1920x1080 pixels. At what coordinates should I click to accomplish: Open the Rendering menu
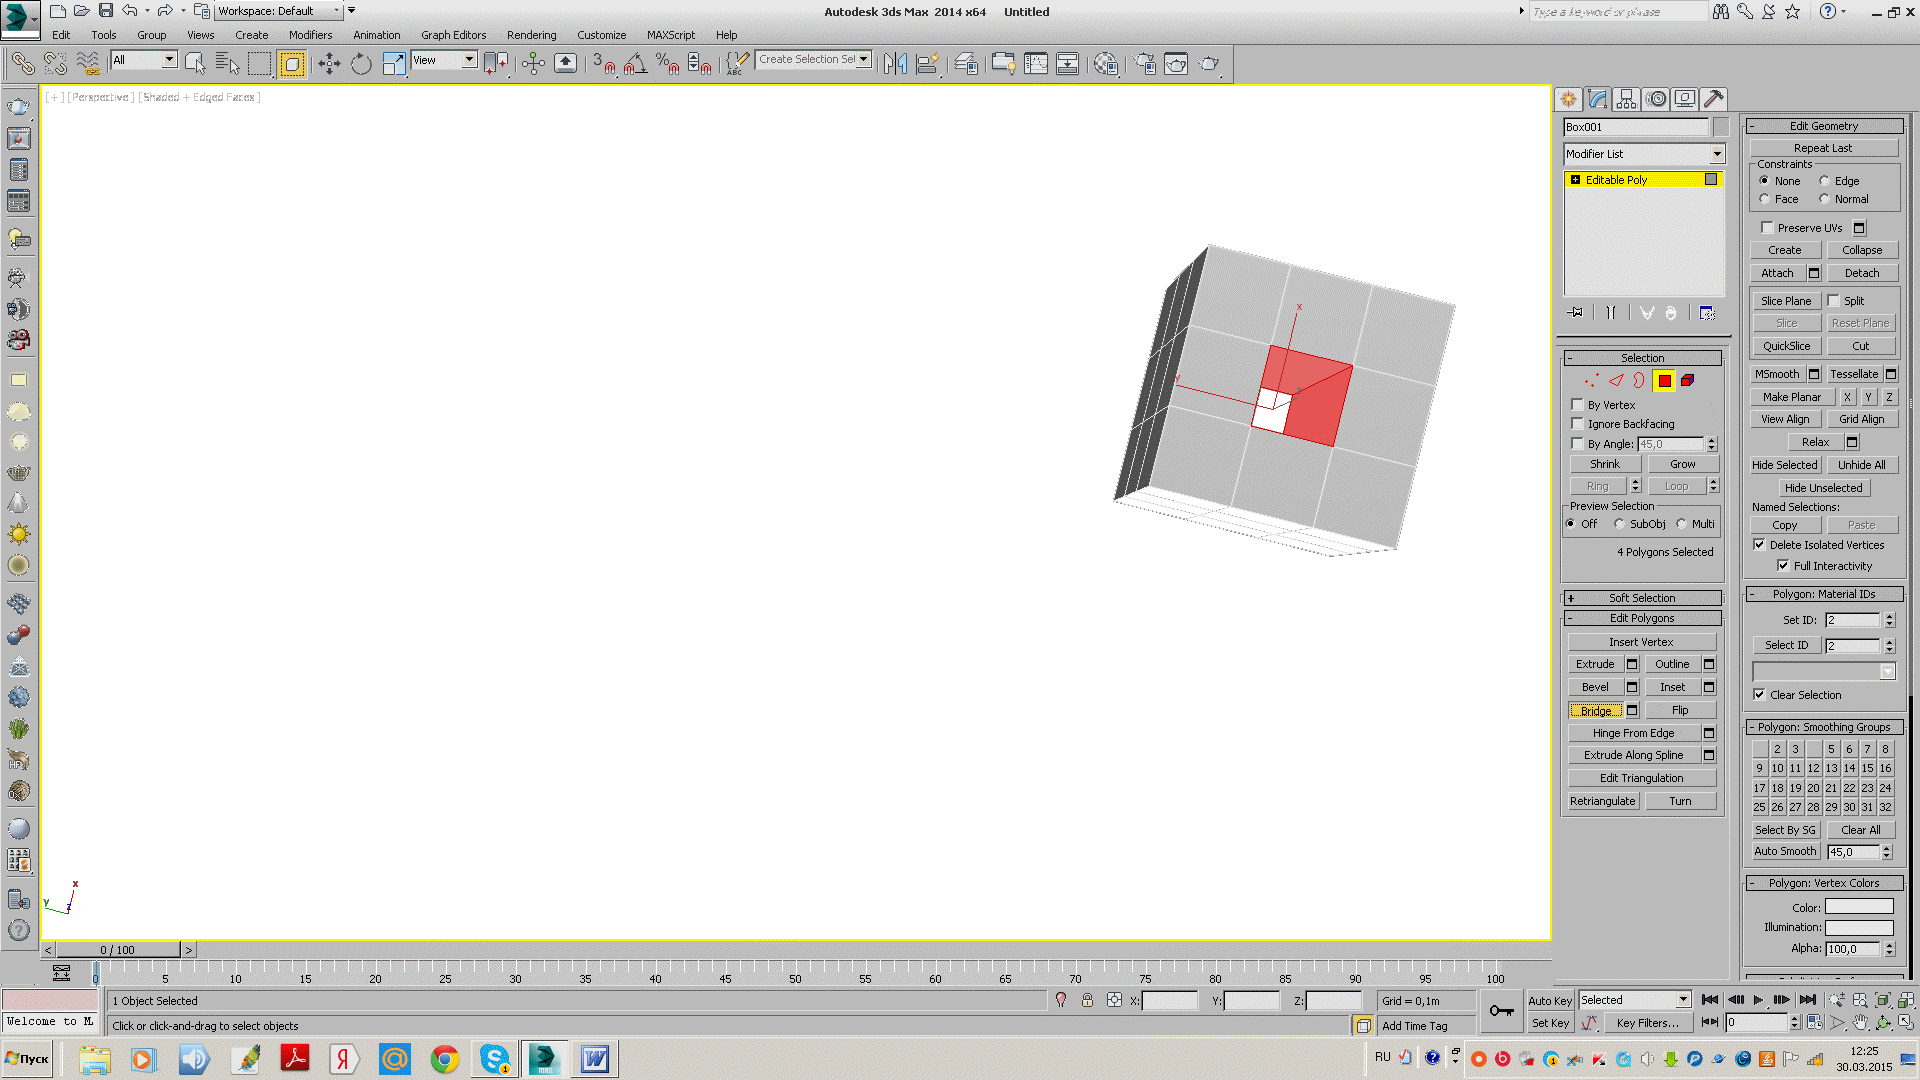coord(531,35)
